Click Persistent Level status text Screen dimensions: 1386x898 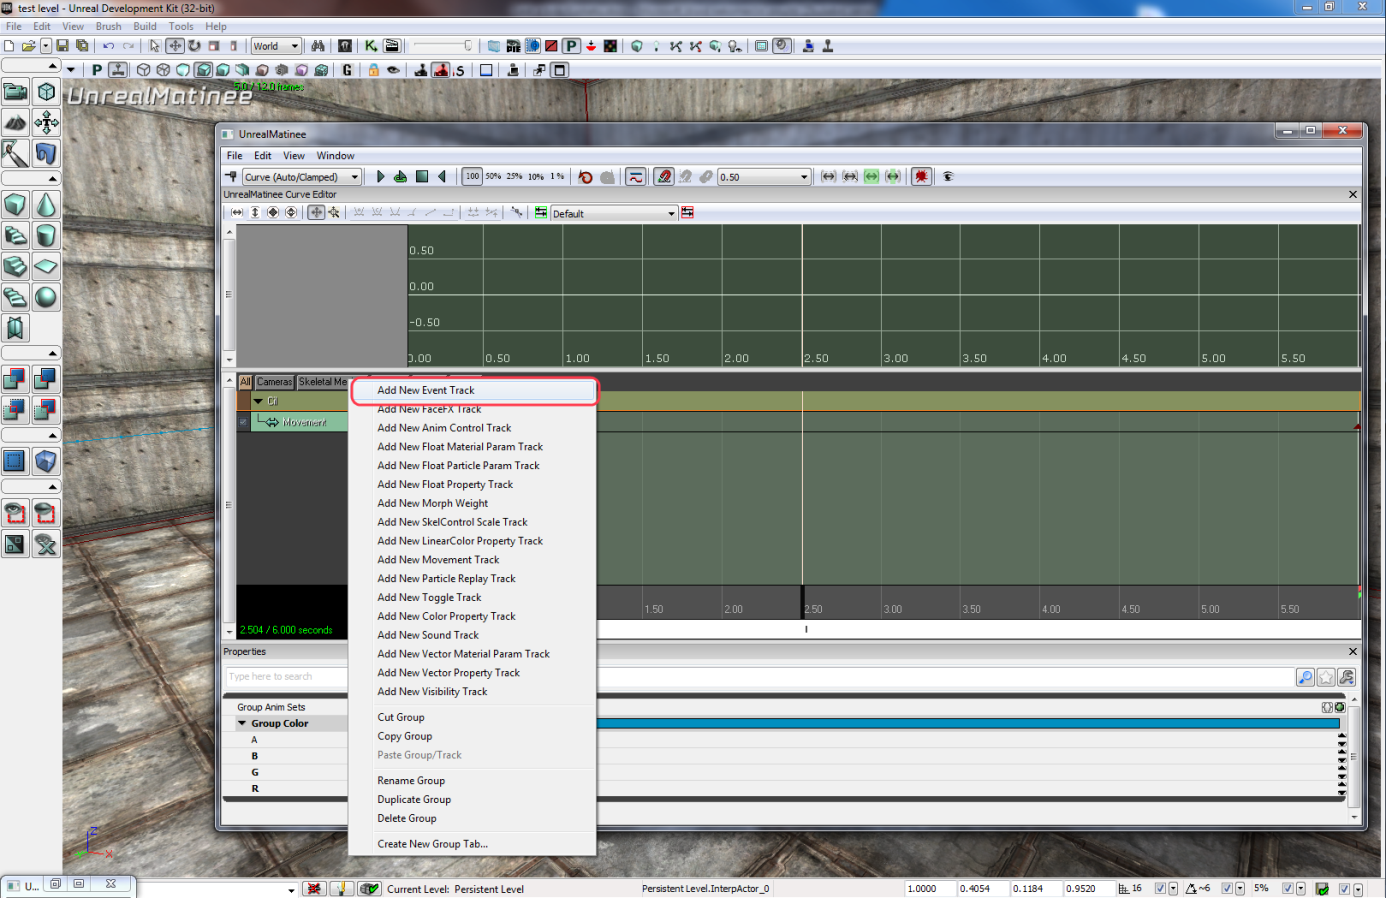(489, 889)
